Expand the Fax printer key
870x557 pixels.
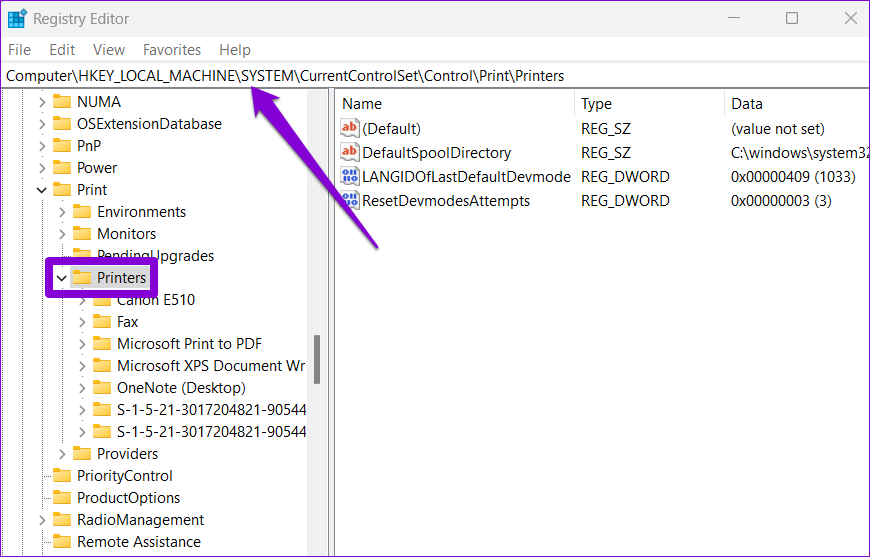click(x=82, y=322)
